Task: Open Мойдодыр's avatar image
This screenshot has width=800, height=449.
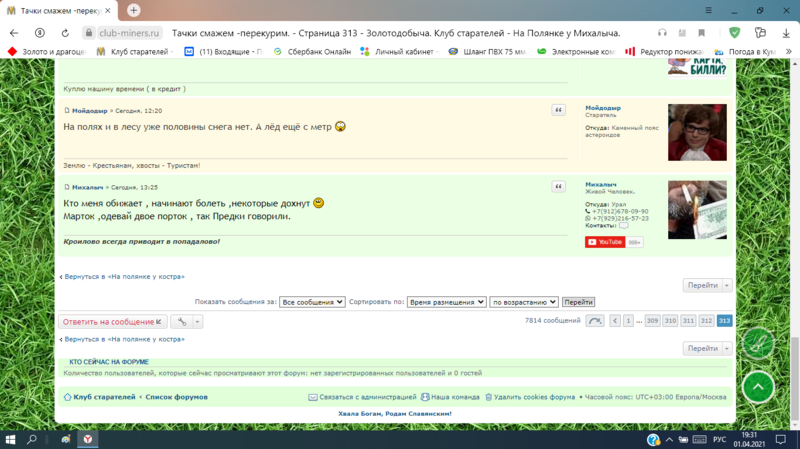Action: pyautogui.click(x=697, y=133)
